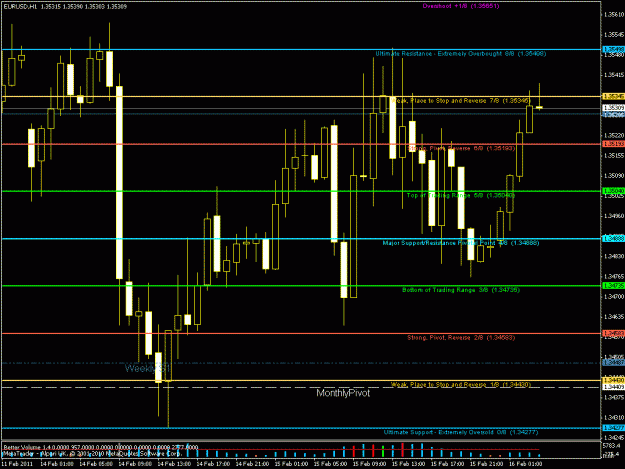Click the 1.35610 price scale value

(614, 14)
